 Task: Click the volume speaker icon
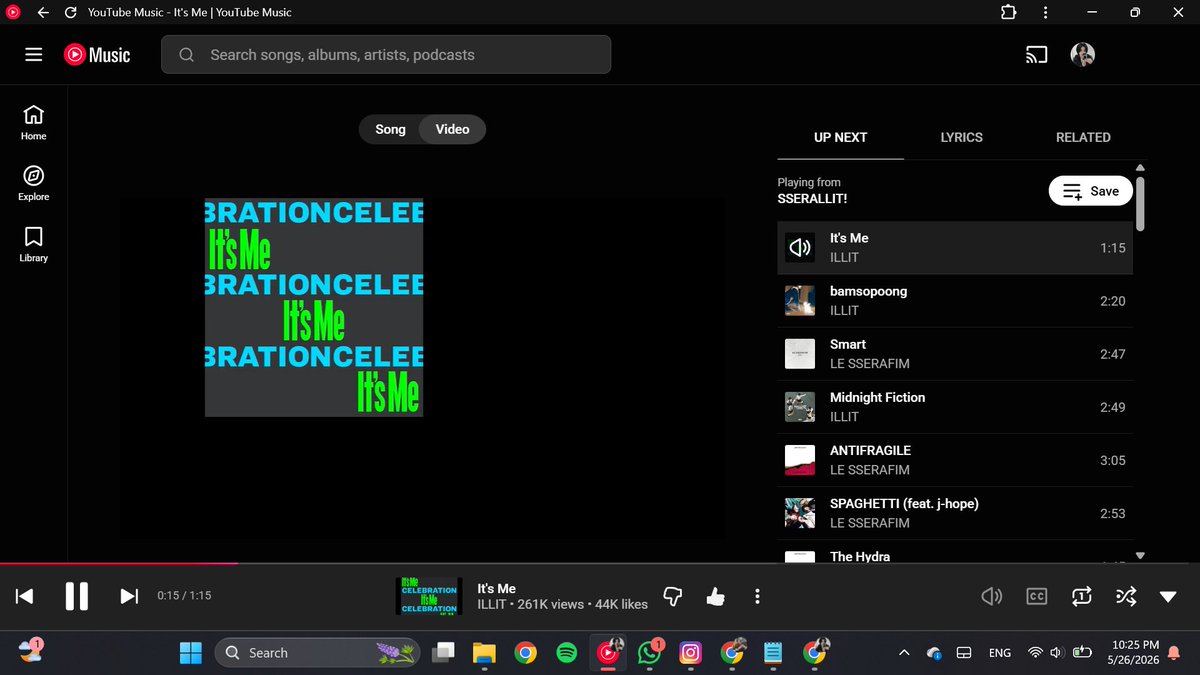coord(992,596)
